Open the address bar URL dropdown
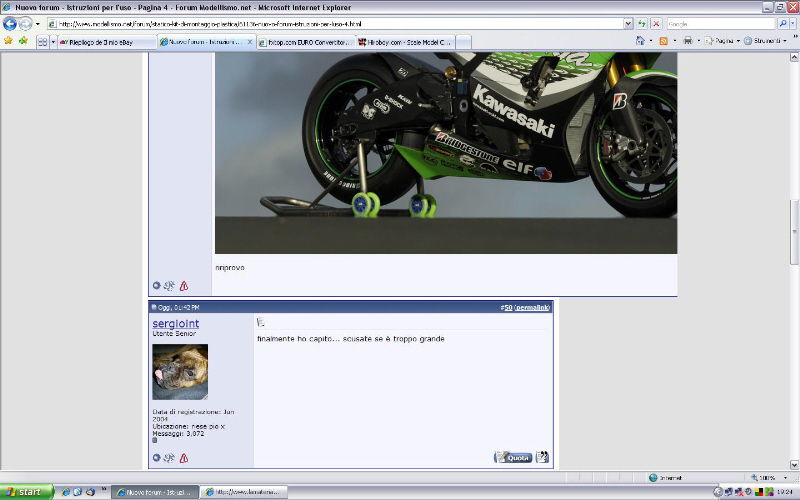The image size is (800, 500). tap(627, 23)
